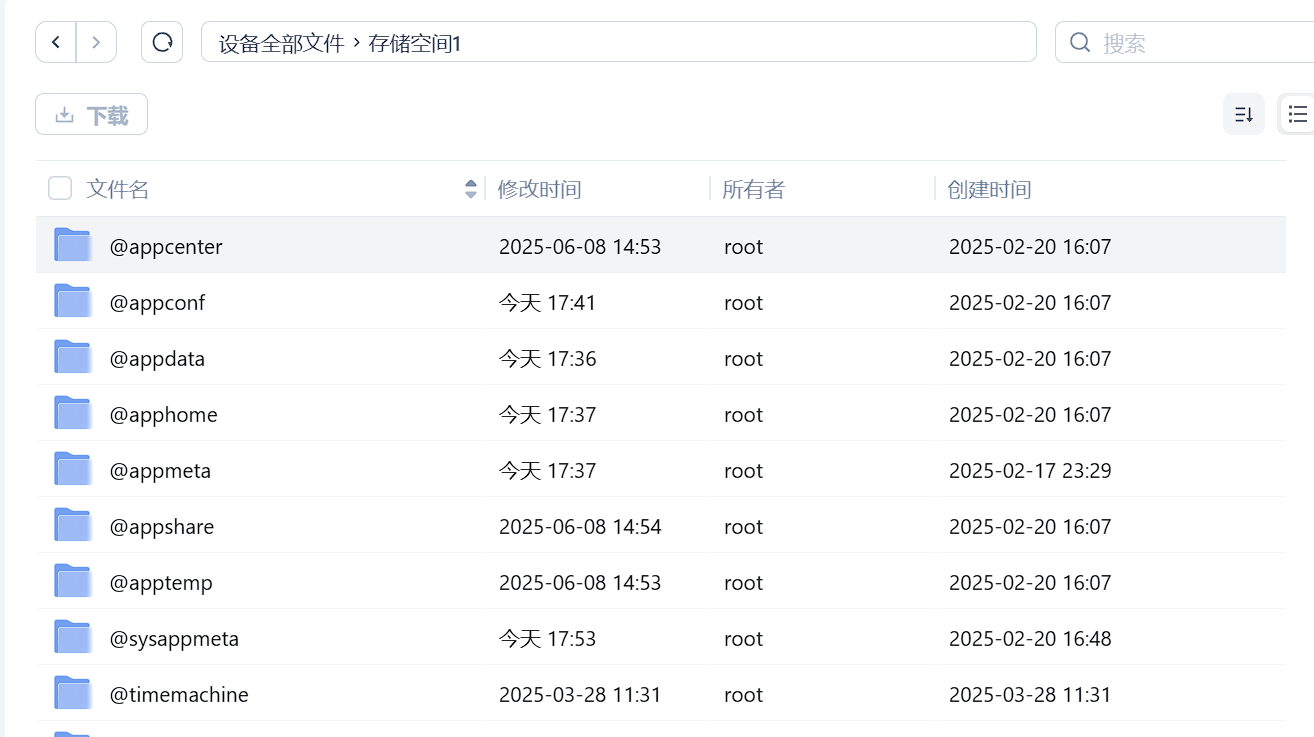
Task: Select the @appcenter file name
Action: tap(166, 246)
